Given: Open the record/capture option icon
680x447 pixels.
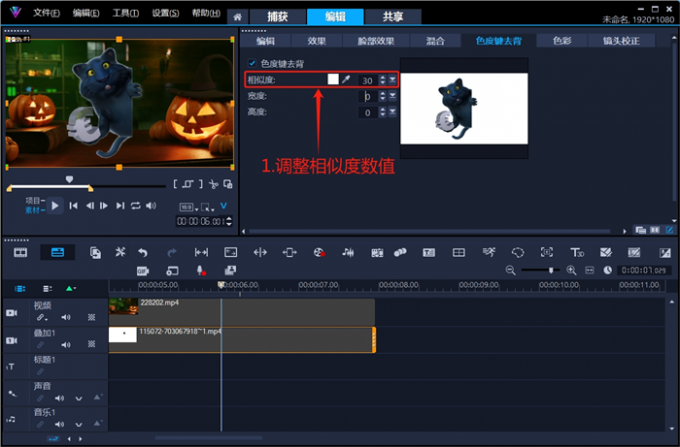Looking at the screenshot, I should click(319, 252).
